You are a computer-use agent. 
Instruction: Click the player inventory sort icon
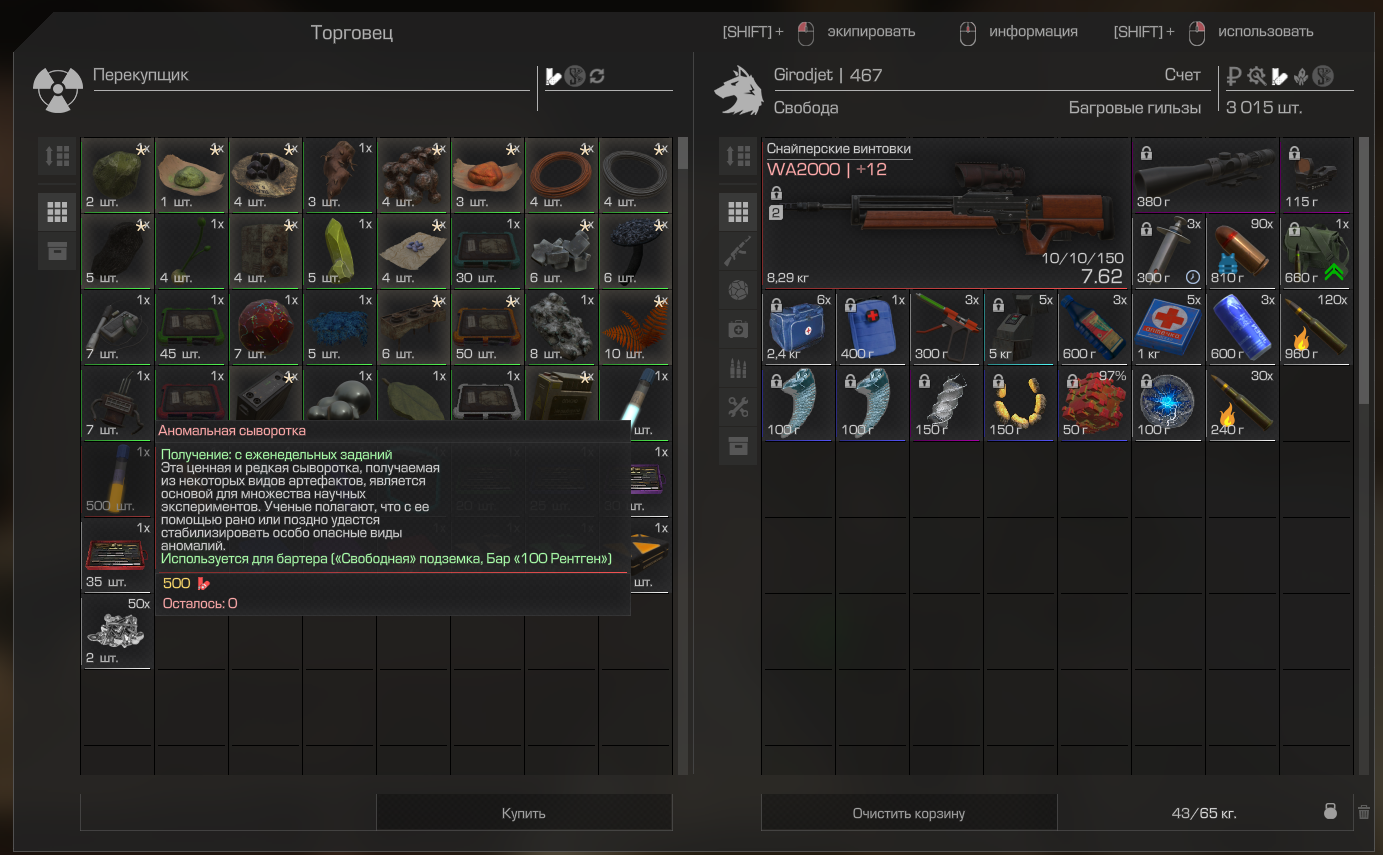738,156
